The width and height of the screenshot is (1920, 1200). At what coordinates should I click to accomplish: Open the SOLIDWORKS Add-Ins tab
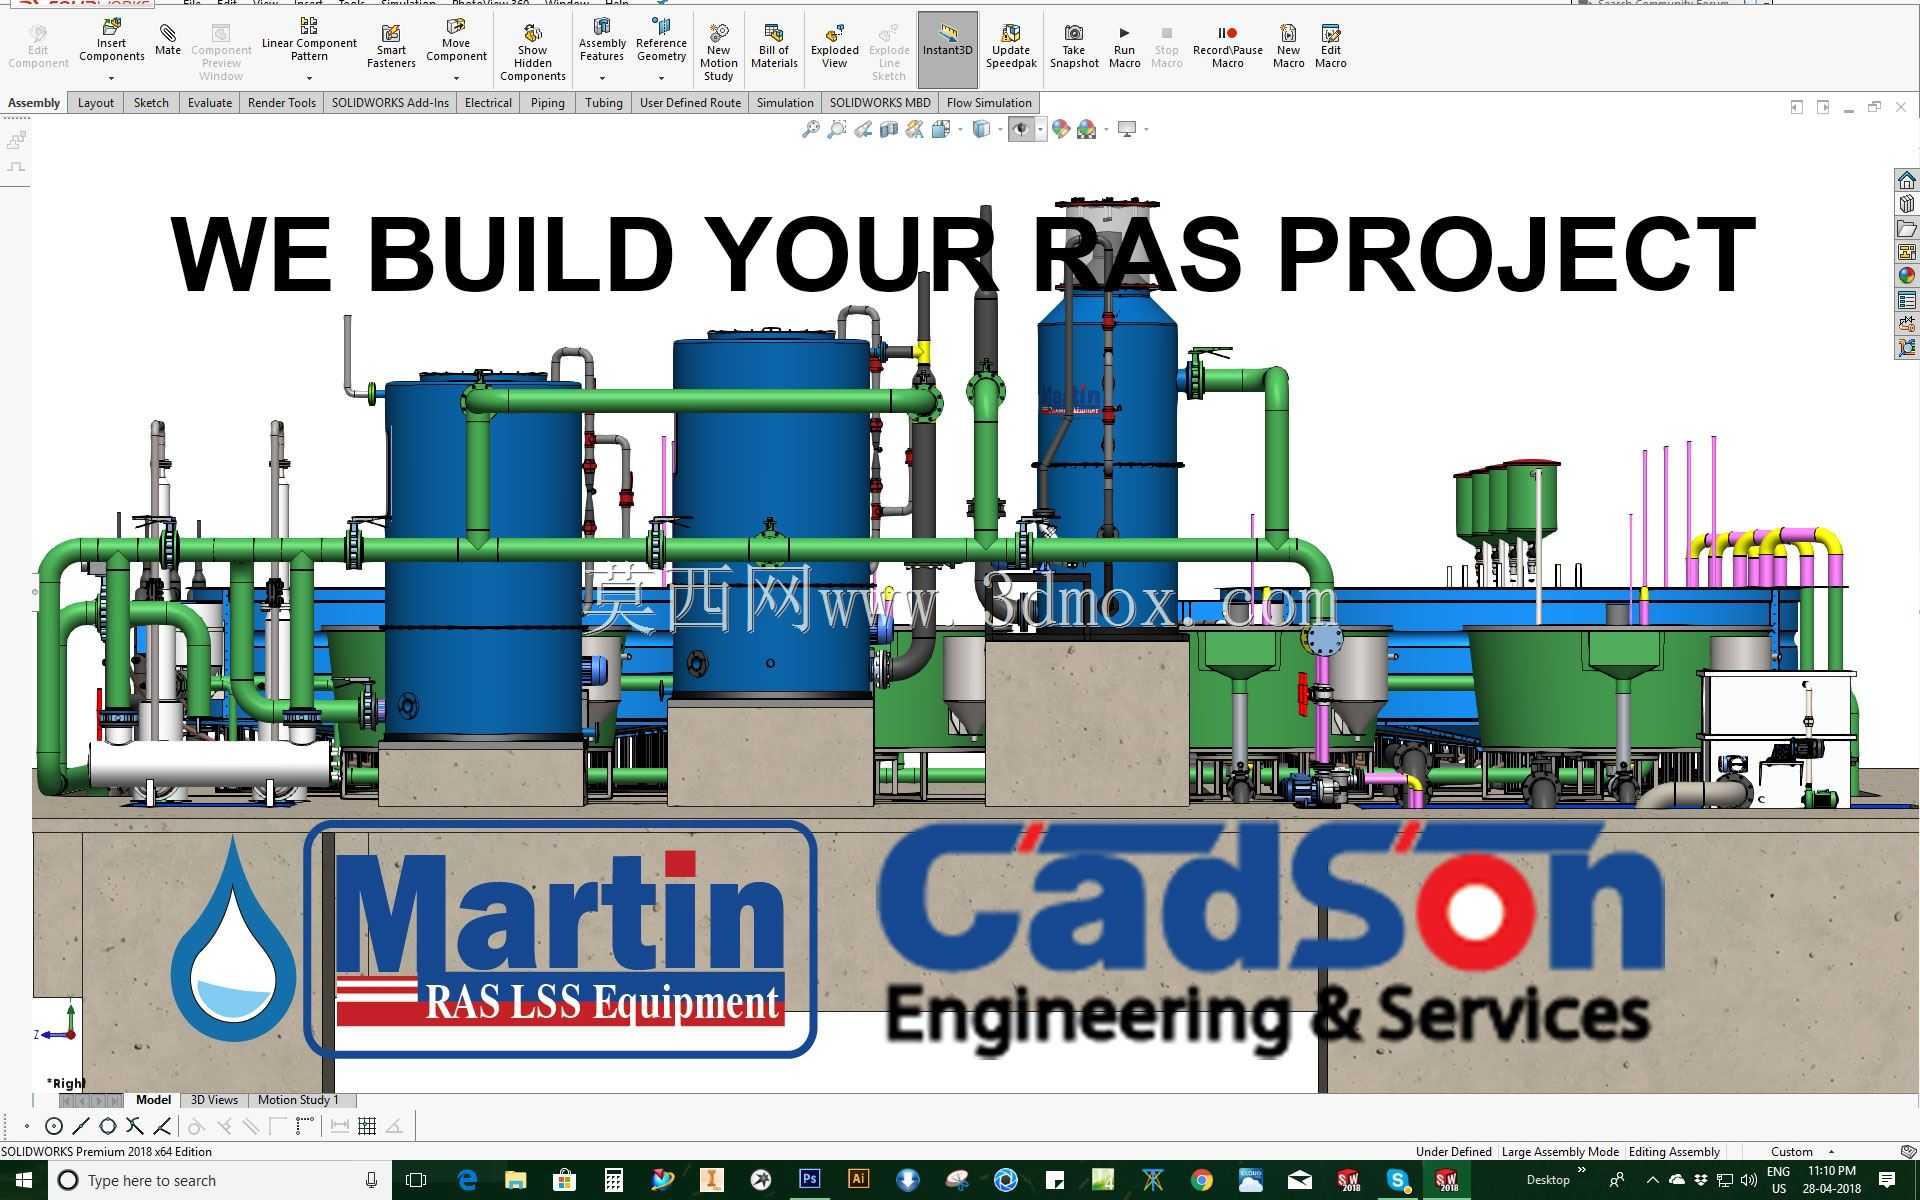[390, 103]
